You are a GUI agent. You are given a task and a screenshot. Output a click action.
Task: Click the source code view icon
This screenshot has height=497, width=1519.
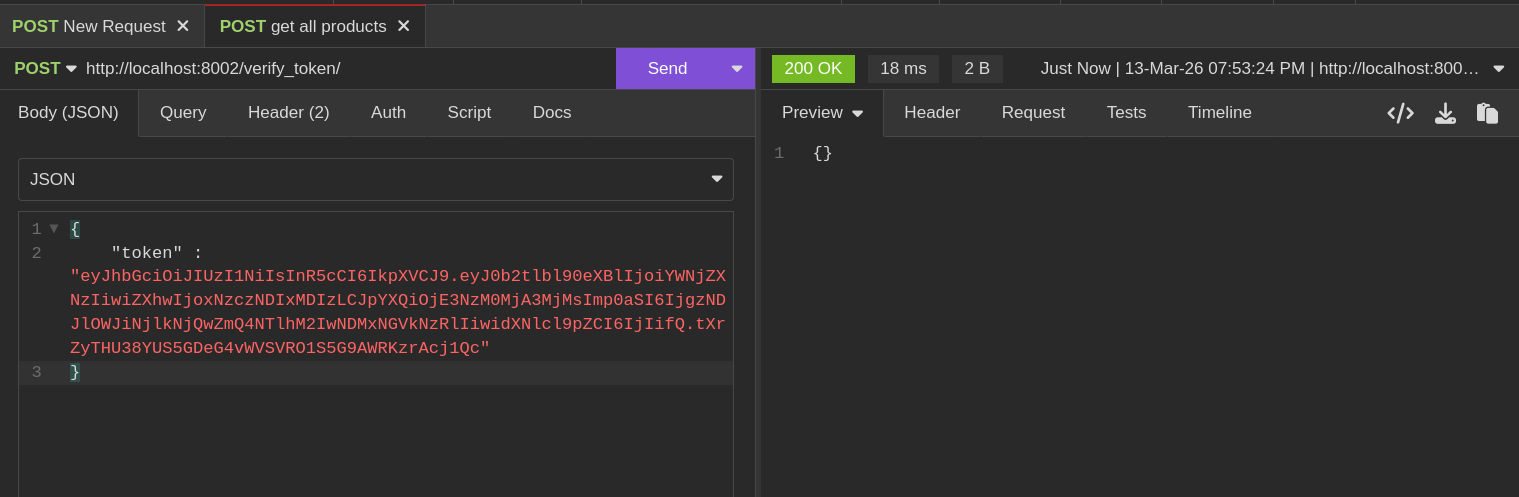click(x=1400, y=113)
